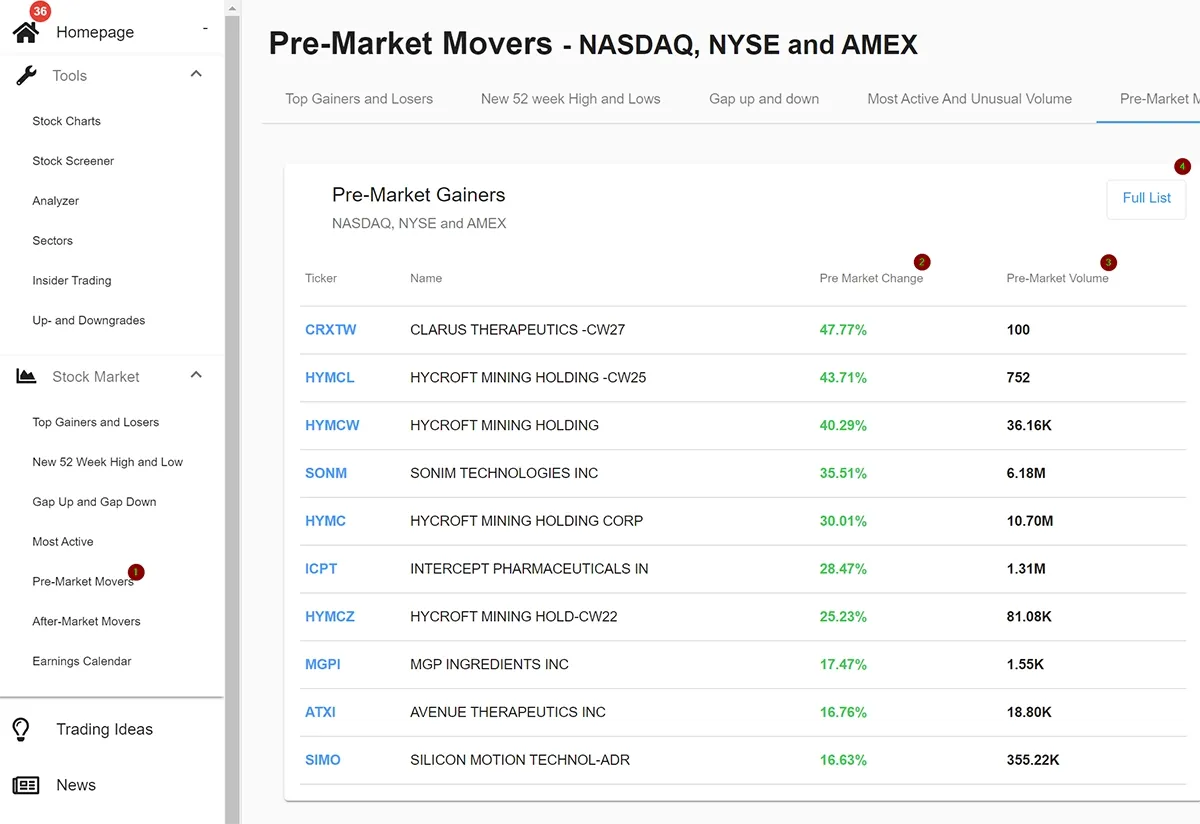Click the Homepage house icon
This screenshot has height=824, width=1200.
click(x=26, y=32)
